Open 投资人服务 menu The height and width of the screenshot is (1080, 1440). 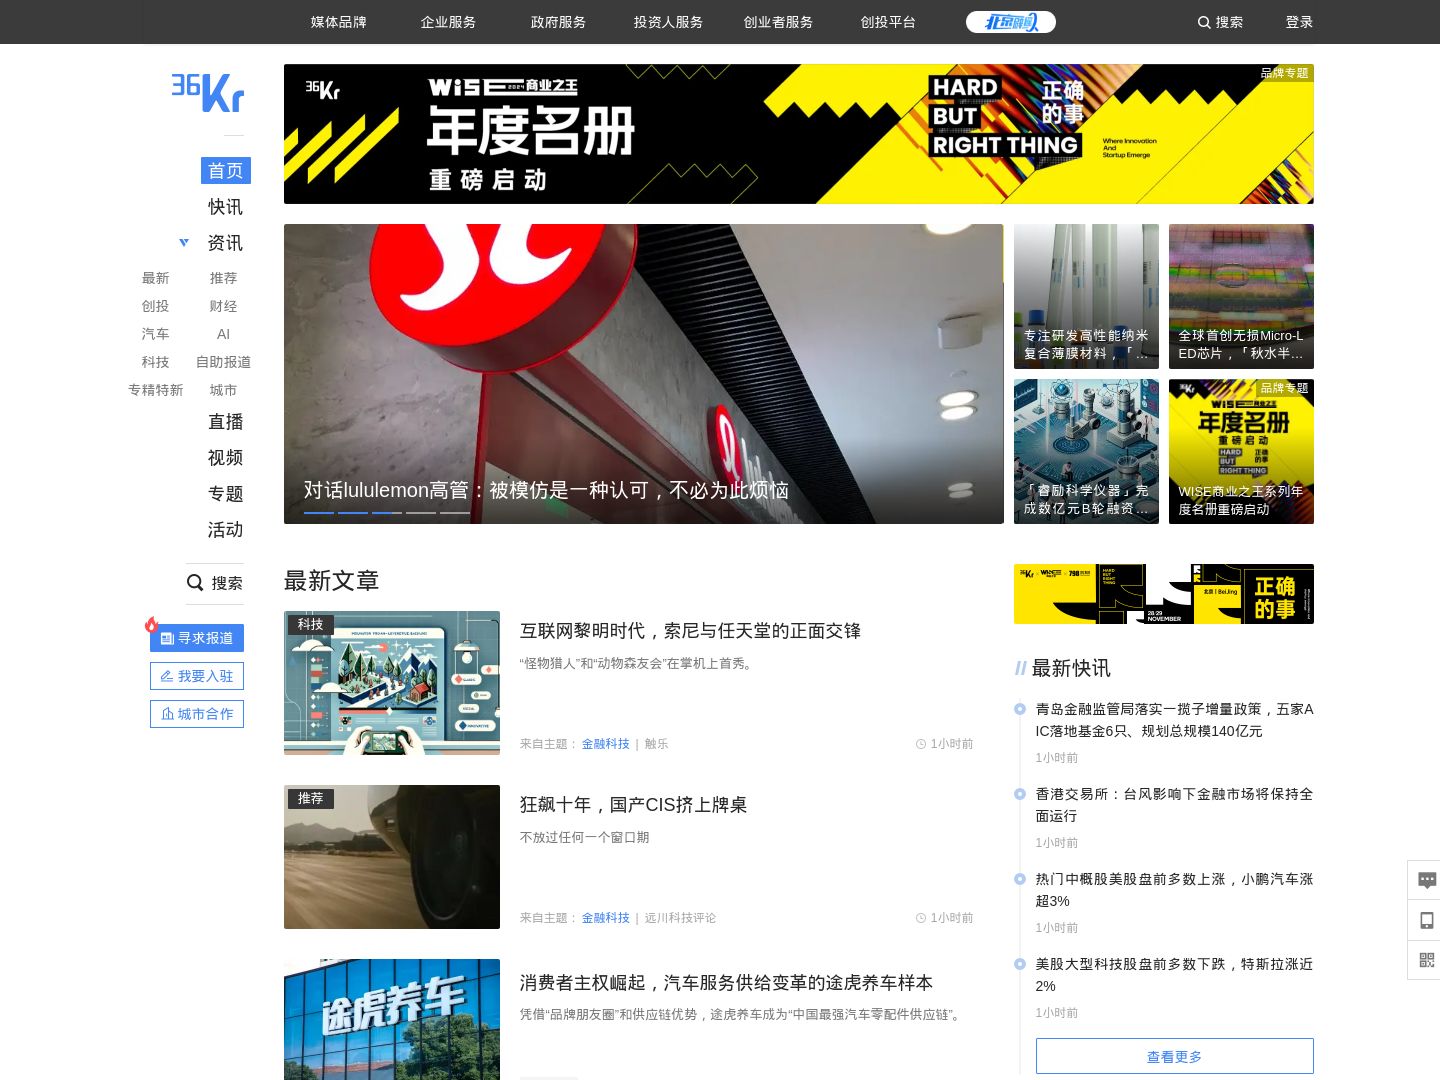[x=669, y=22]
